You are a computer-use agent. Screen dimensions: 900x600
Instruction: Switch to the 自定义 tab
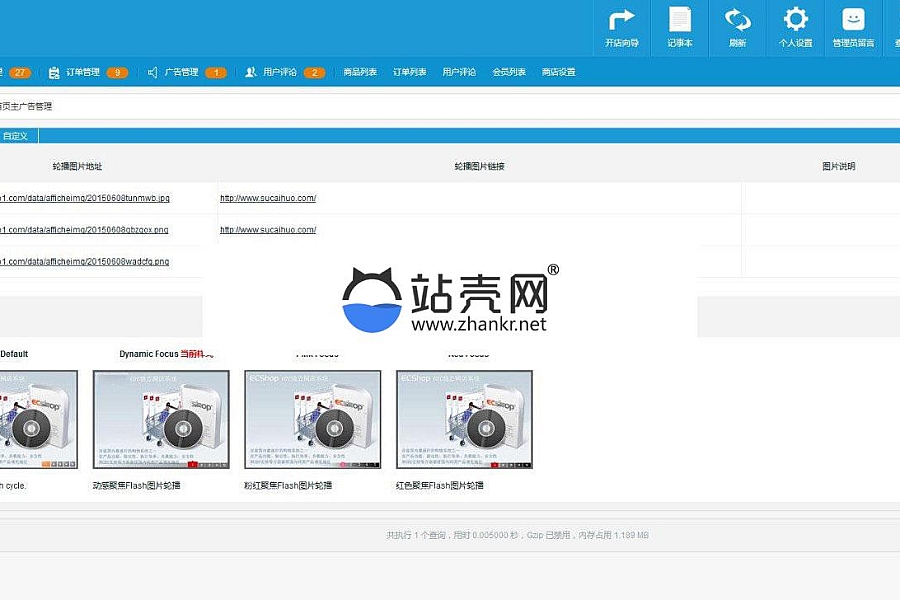[x=16, y=136]
